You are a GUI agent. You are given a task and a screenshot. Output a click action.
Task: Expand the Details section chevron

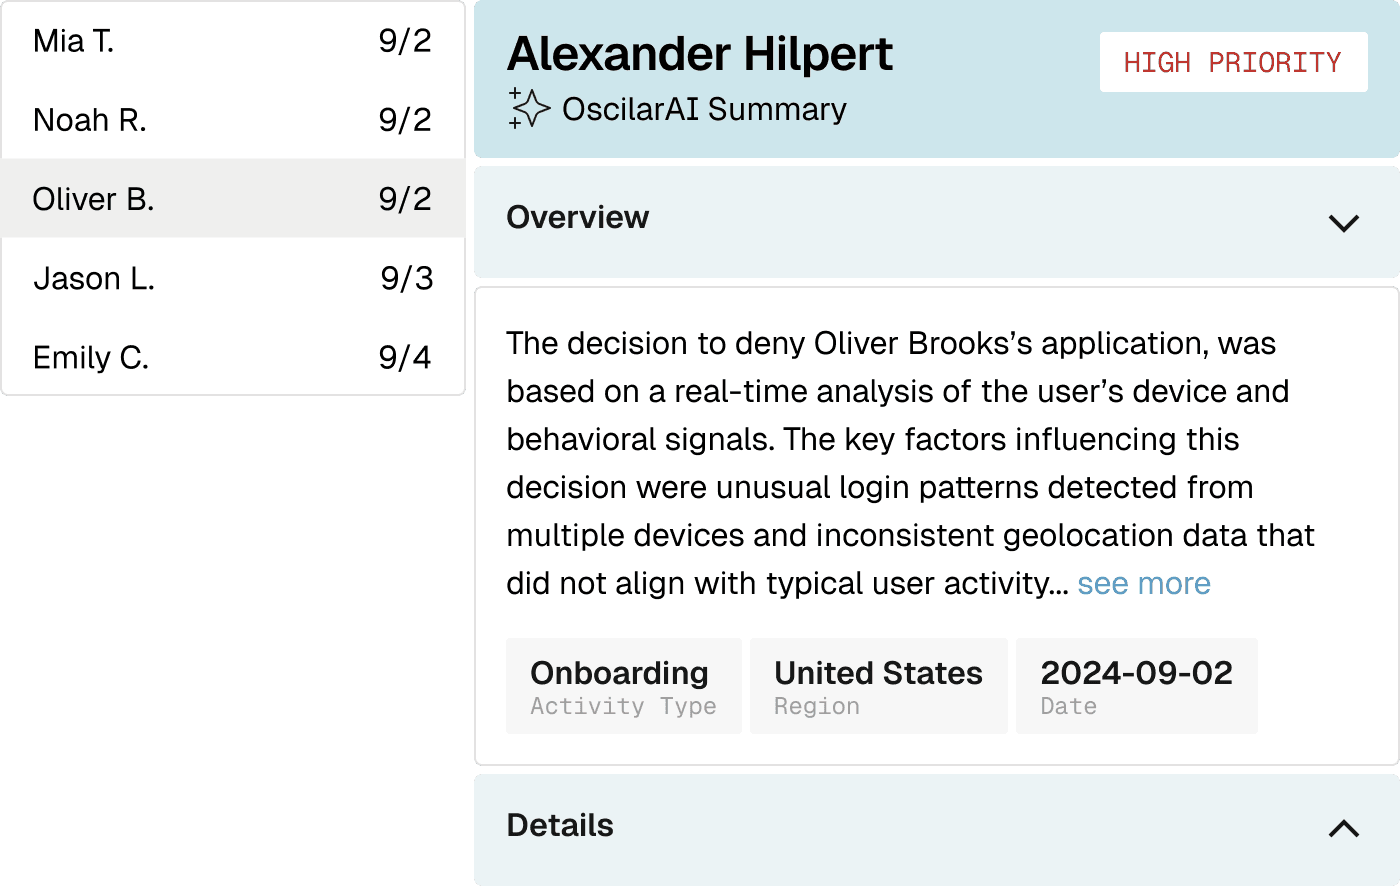tap(1343, 828)
